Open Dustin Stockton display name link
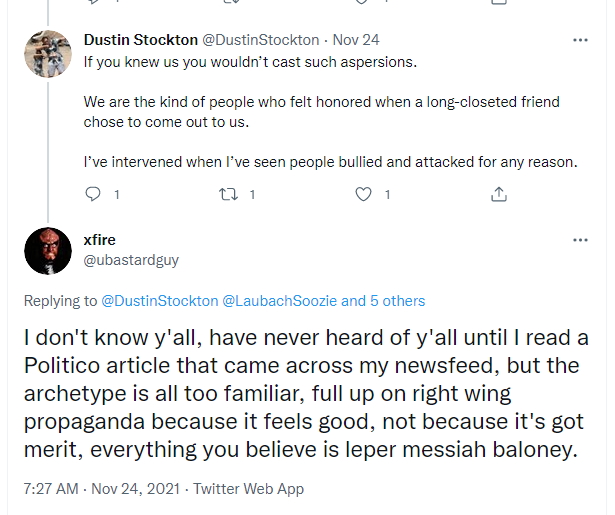Image resolution: width=615 pixels, height=515 pixels. point(140,40)
